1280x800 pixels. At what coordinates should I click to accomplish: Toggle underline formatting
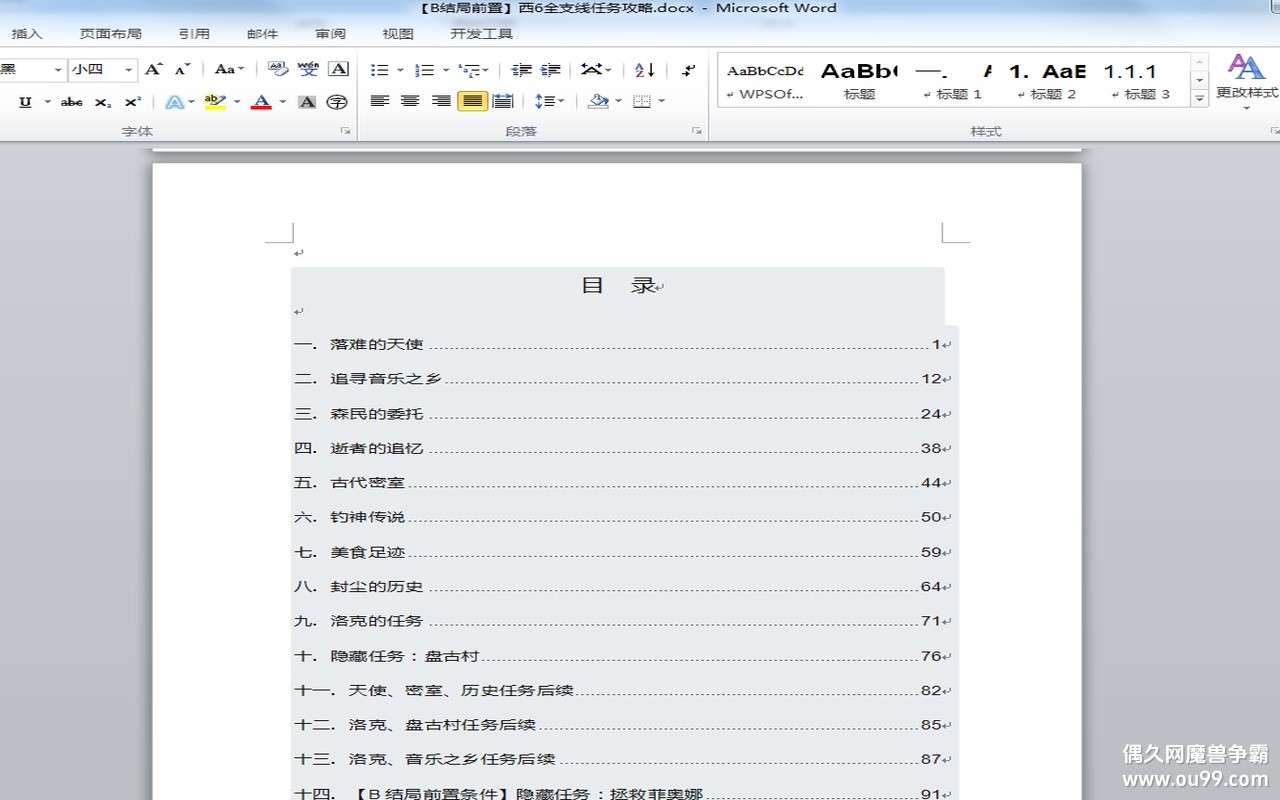25,102
